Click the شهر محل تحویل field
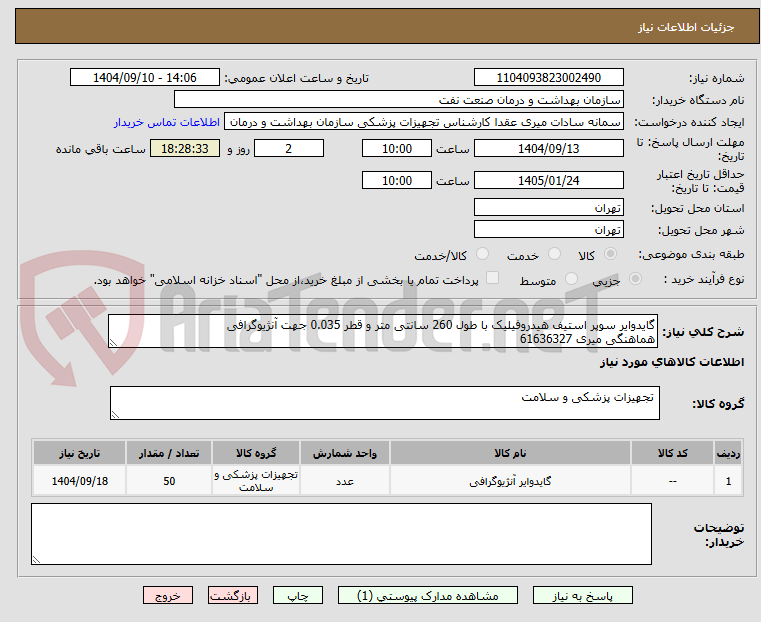This screenshot has height=622, width=761. (548, 229)
